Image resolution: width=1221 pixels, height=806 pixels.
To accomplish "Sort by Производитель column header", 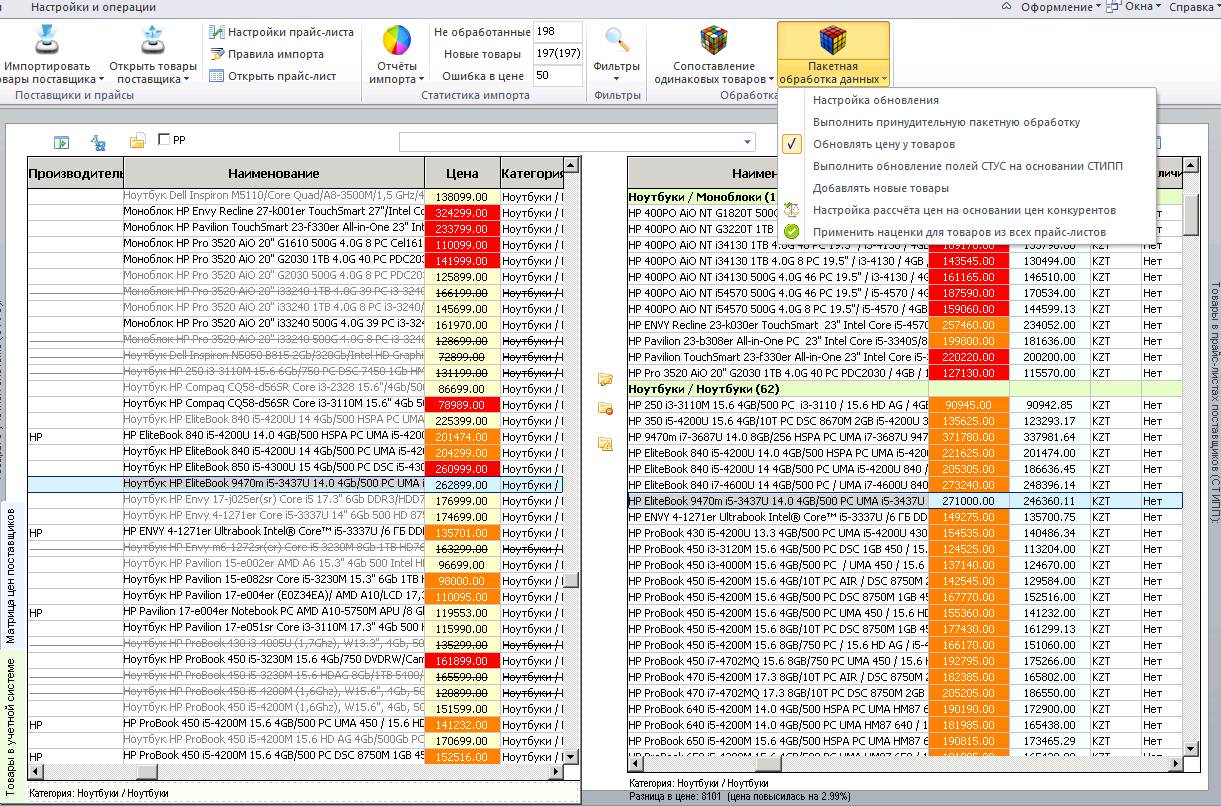I will click(75, 173).
